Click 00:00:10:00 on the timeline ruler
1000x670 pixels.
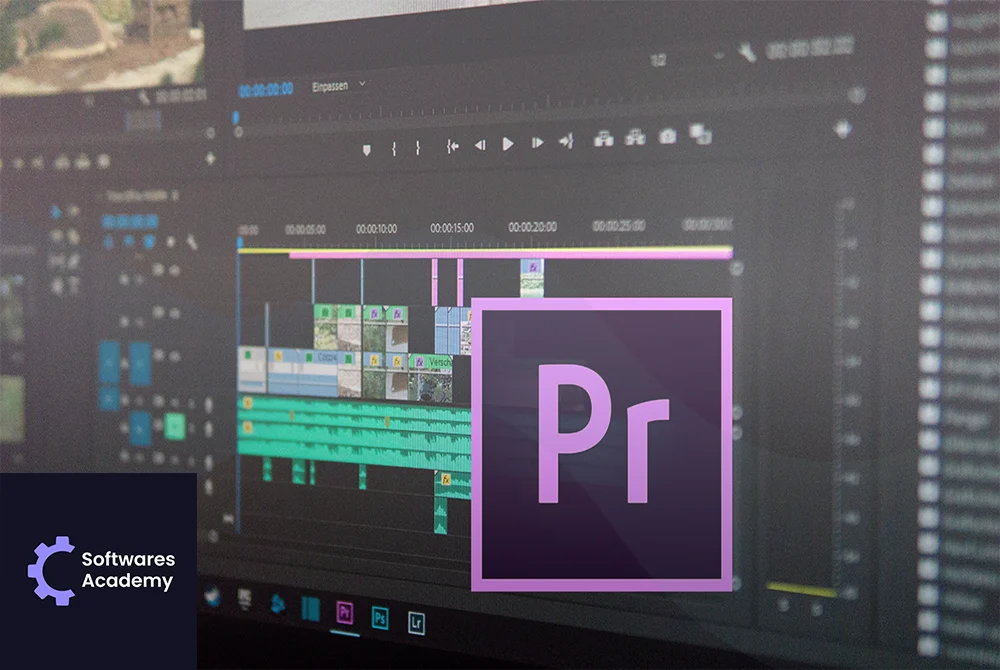376,228
